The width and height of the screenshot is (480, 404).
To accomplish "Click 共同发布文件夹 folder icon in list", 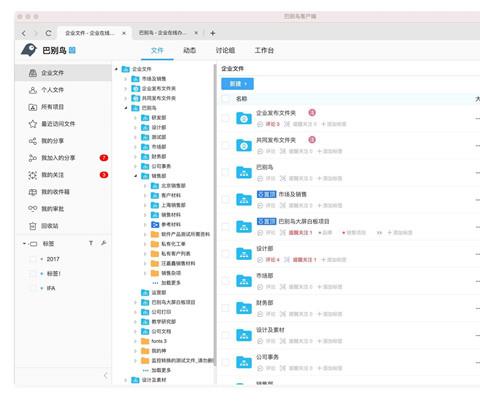I will 244,145.
